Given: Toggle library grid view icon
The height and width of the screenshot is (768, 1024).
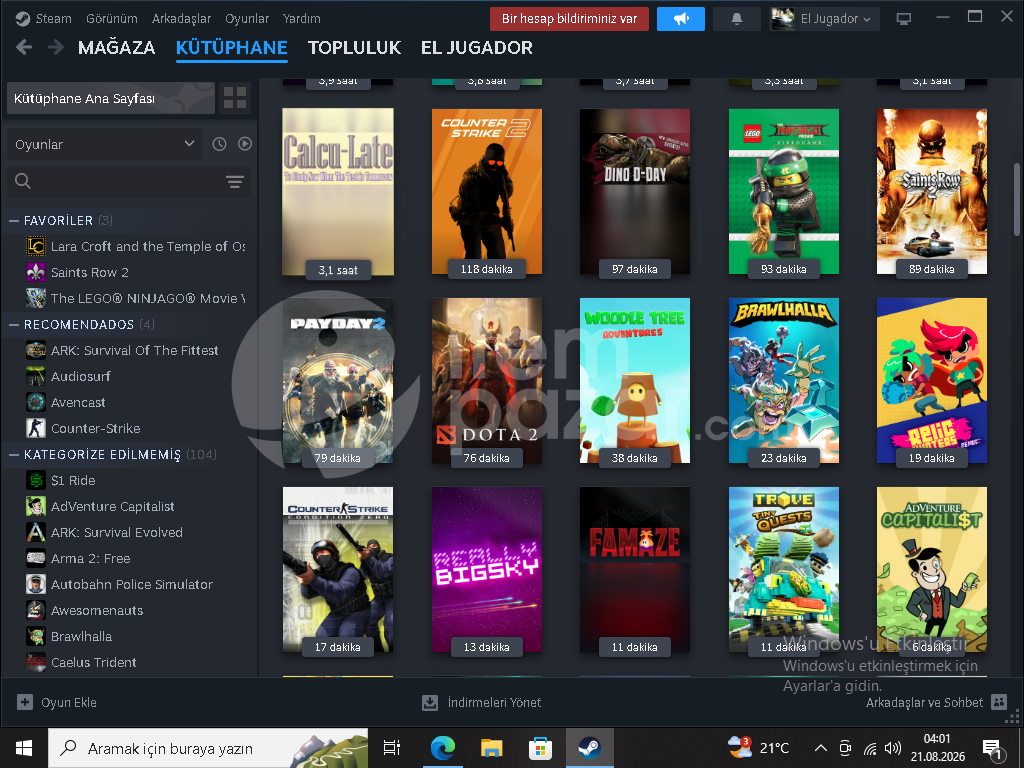Looking at the screenshot, I should (x=234, y=98).
